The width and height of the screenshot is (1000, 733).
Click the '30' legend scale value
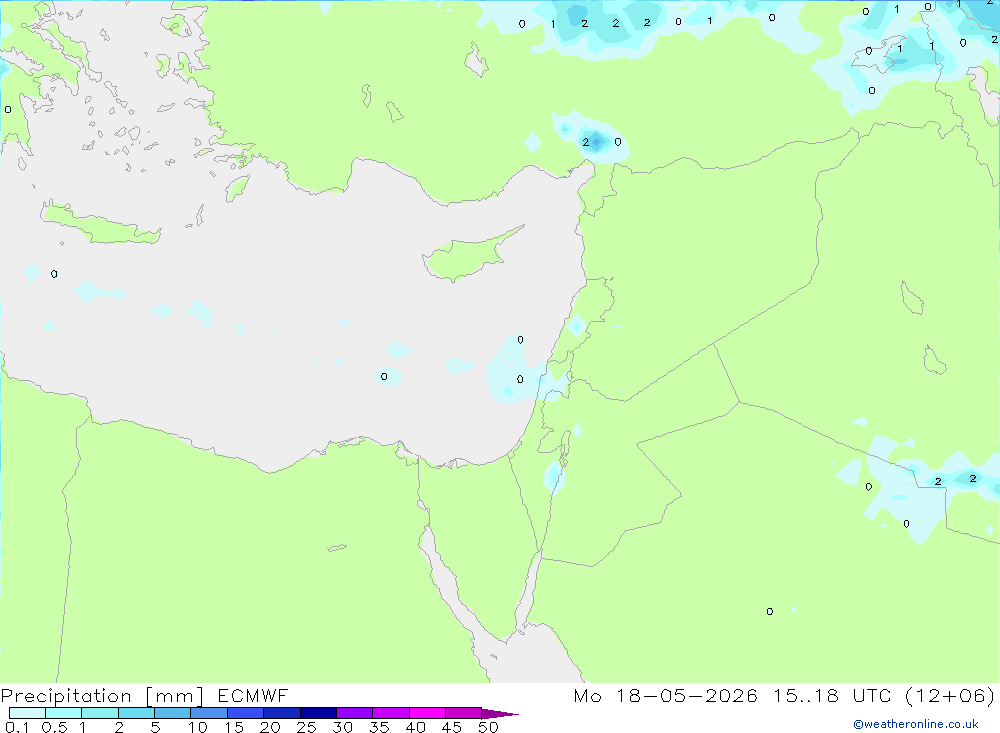342,727
